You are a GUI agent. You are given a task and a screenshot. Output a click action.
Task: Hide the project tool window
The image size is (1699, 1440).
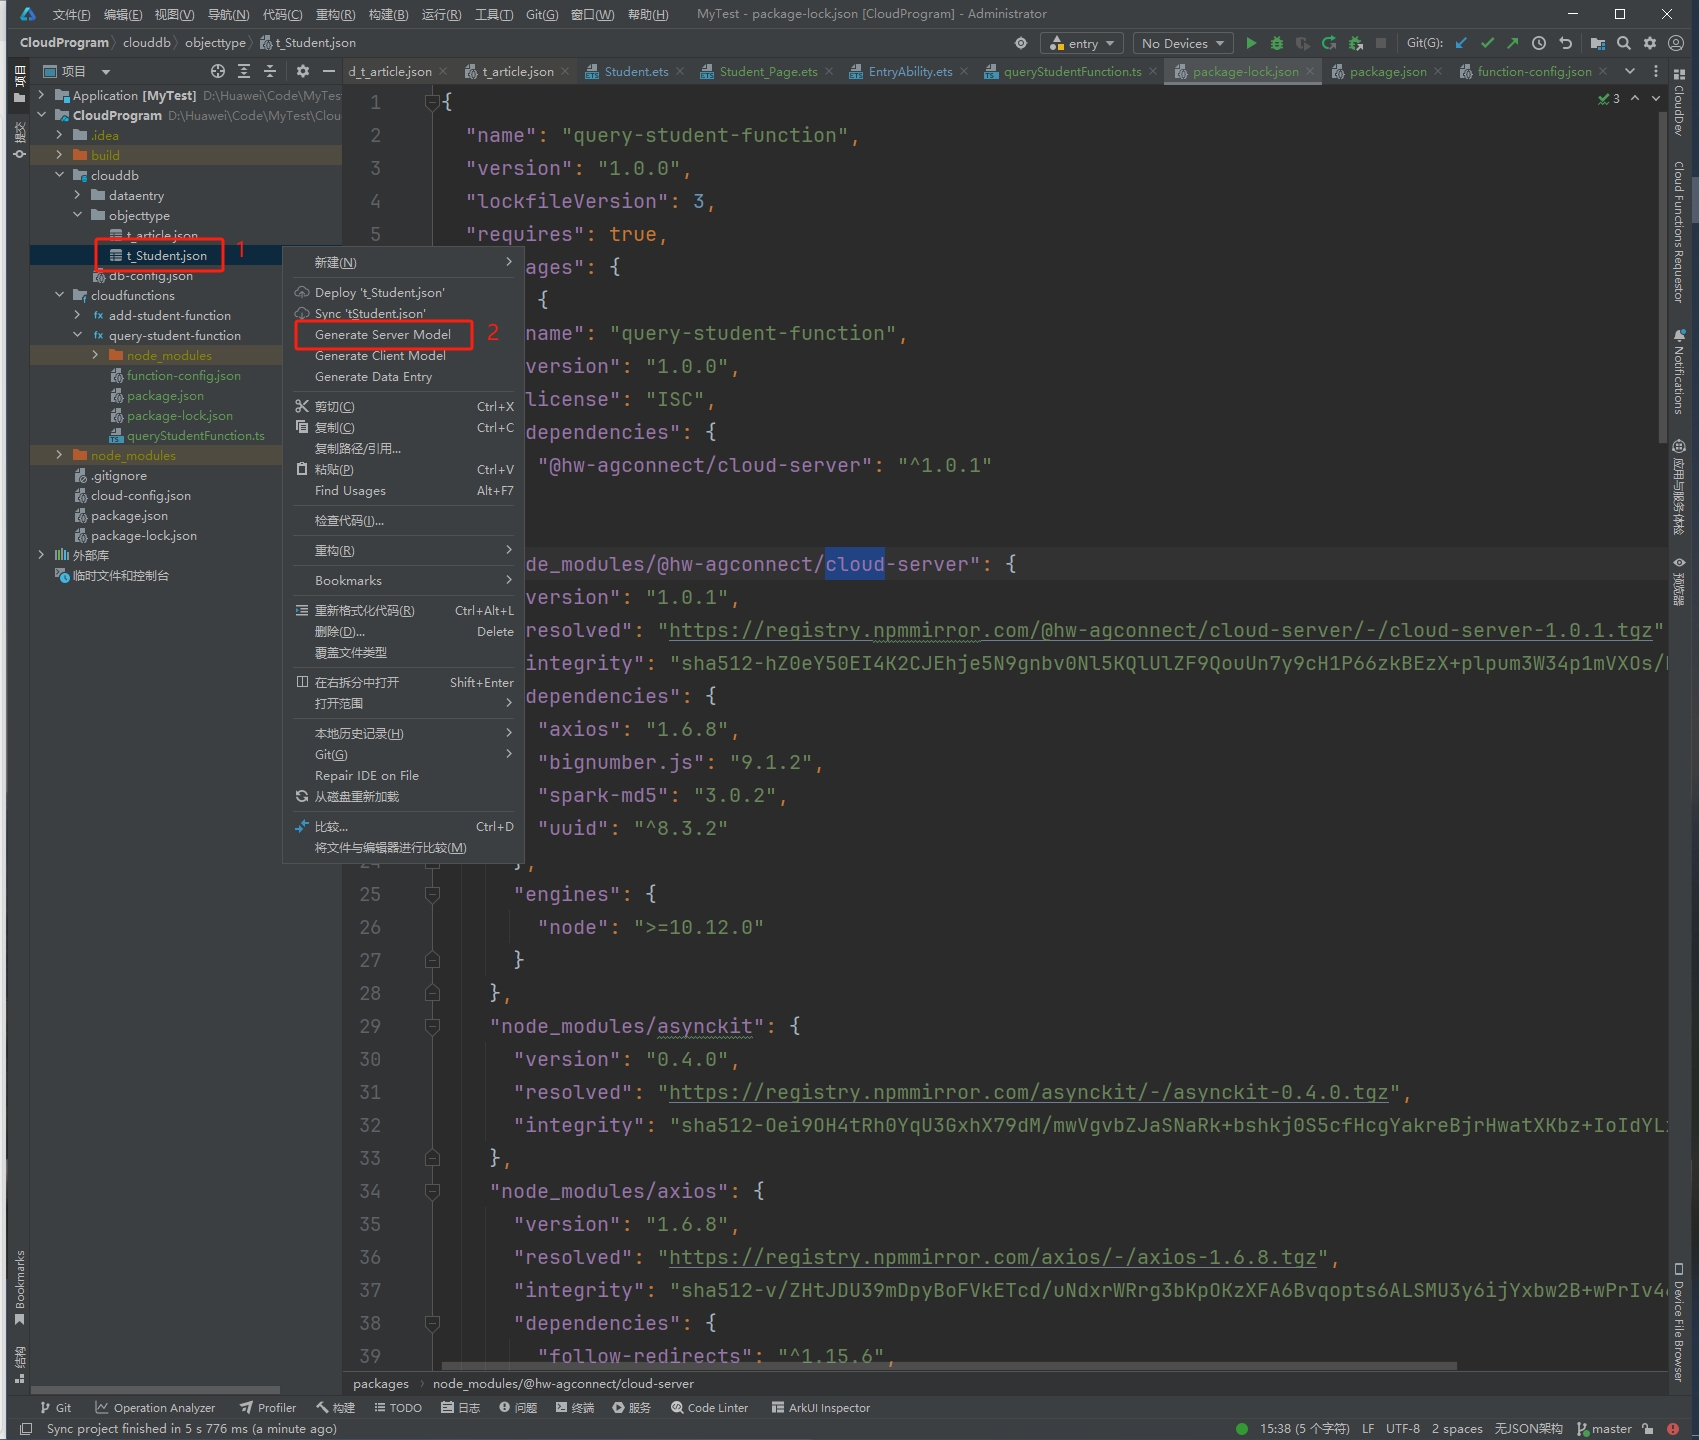point(328,71)
